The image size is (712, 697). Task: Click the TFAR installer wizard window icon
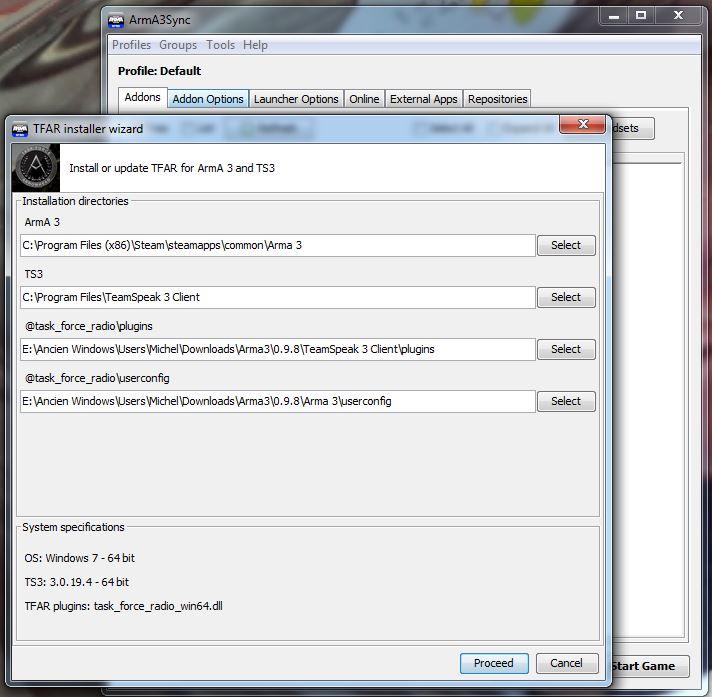pyautogui.click(x=20, y=129)
